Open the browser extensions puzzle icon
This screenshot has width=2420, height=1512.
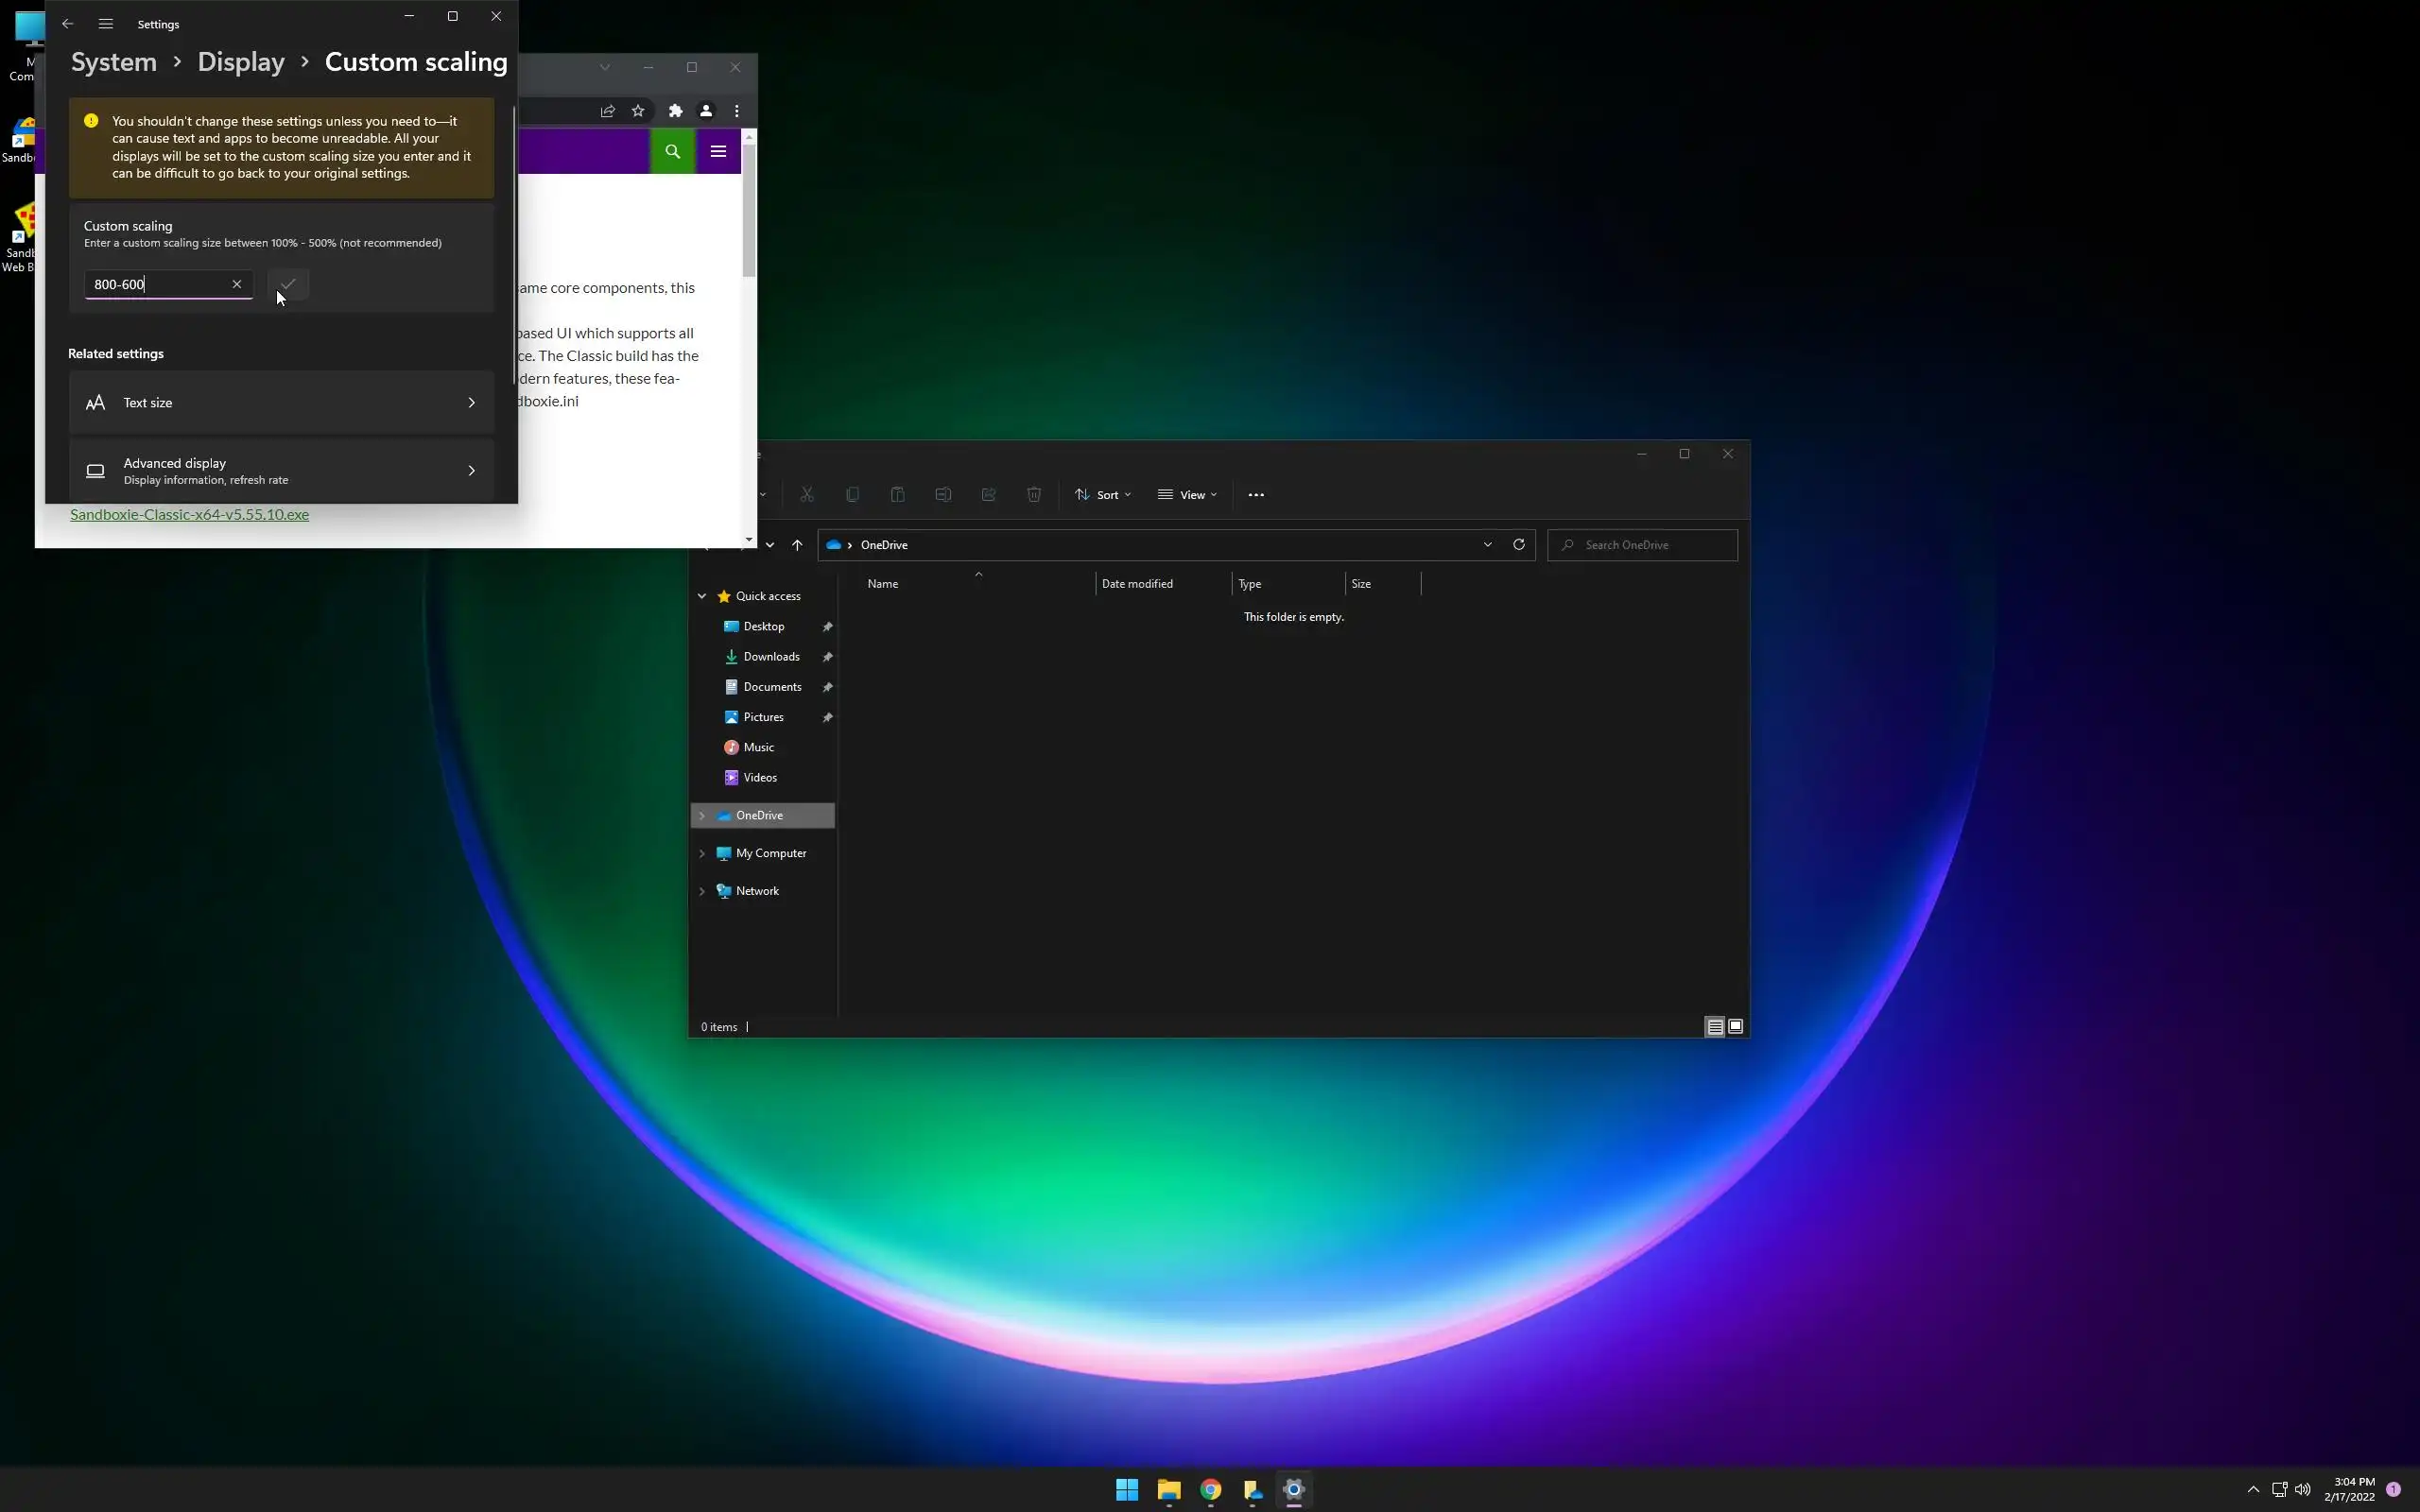click(675, 111)
